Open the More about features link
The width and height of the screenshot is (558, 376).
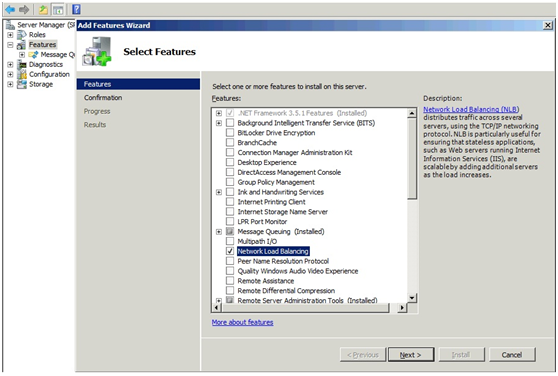[x=242, y=322]
